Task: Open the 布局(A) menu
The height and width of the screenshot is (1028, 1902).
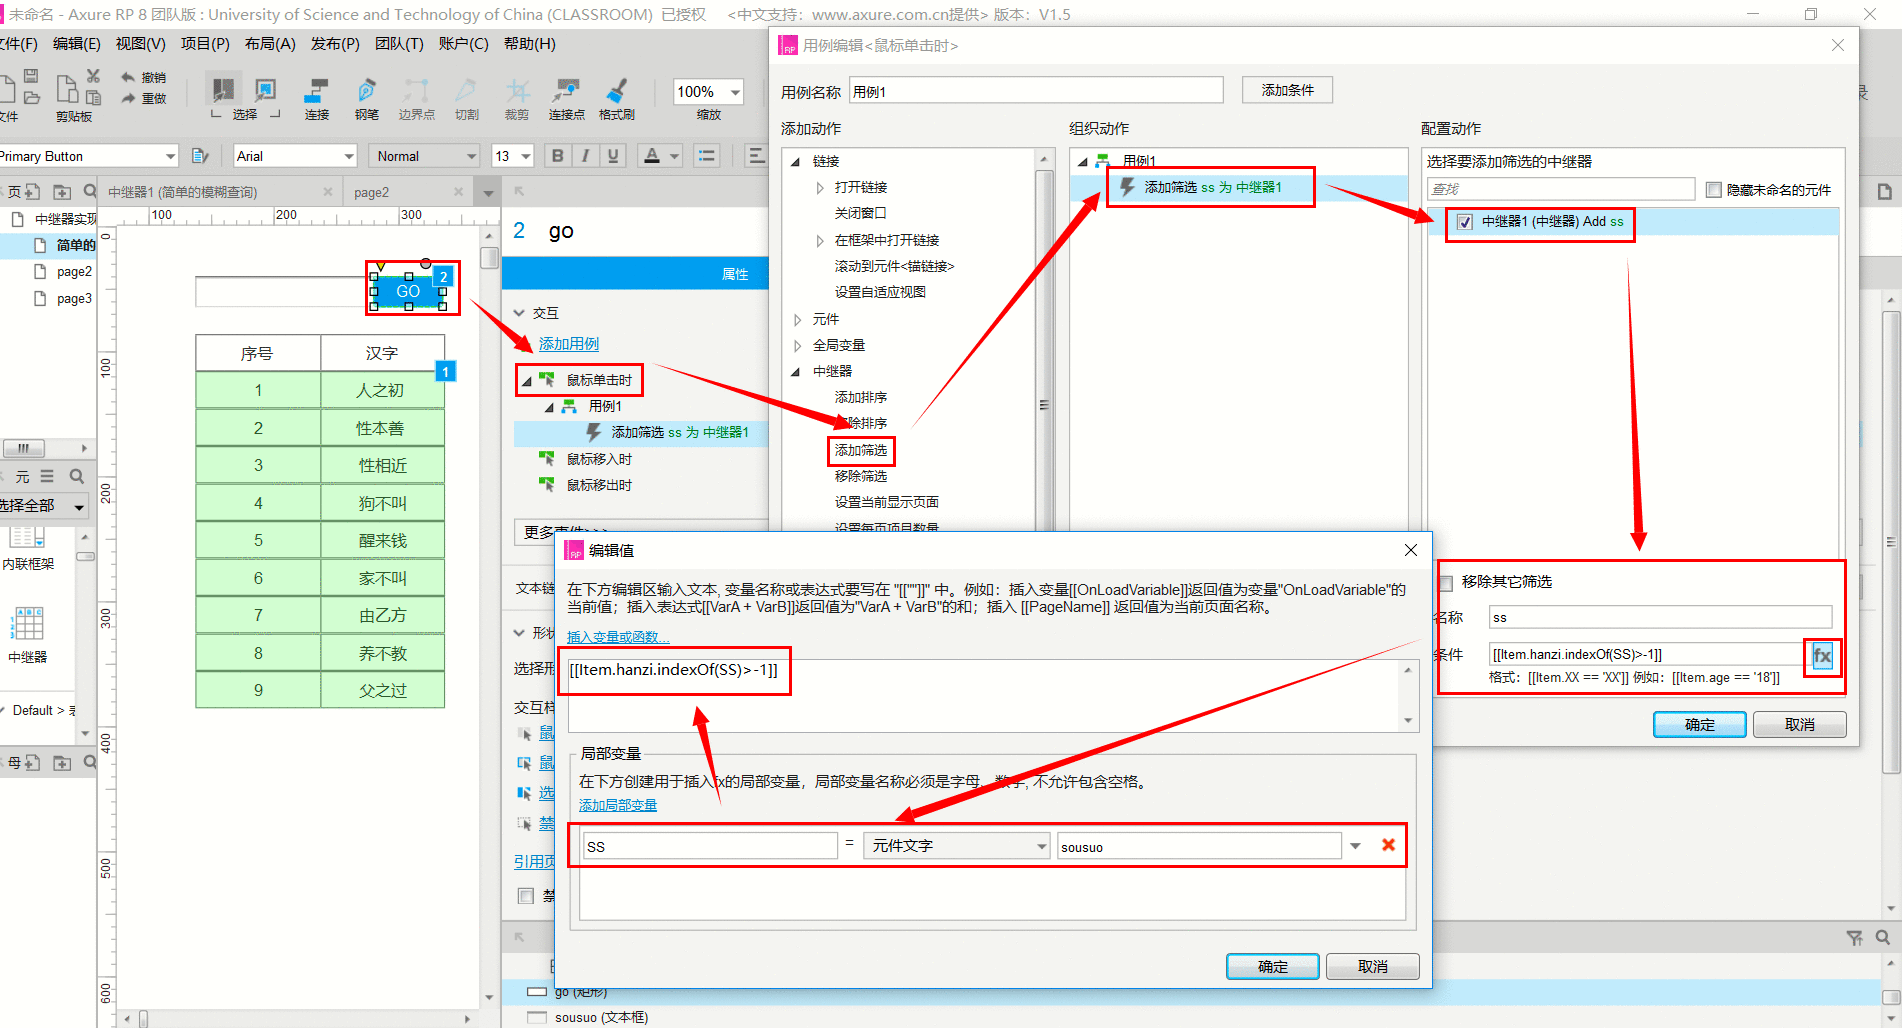Action: point(270,44)
